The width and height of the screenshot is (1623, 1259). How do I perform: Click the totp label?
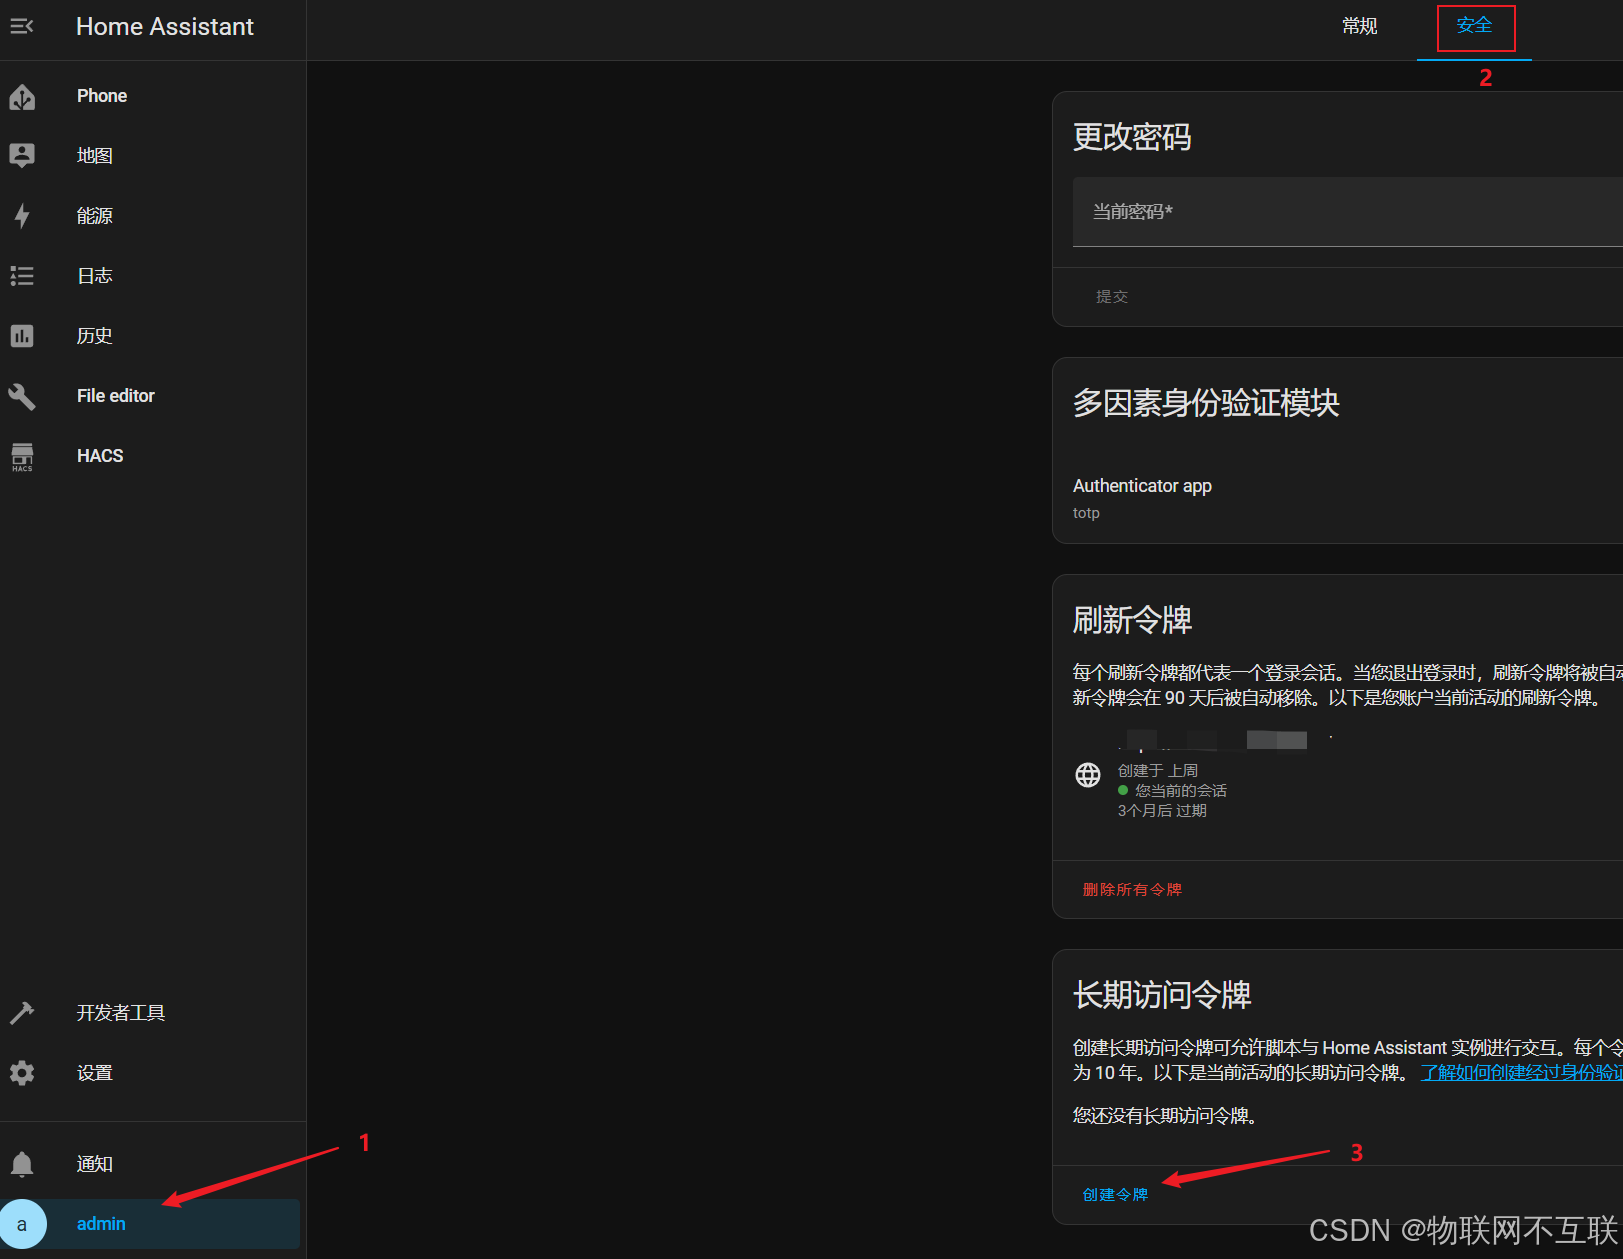pos(1086,513)
